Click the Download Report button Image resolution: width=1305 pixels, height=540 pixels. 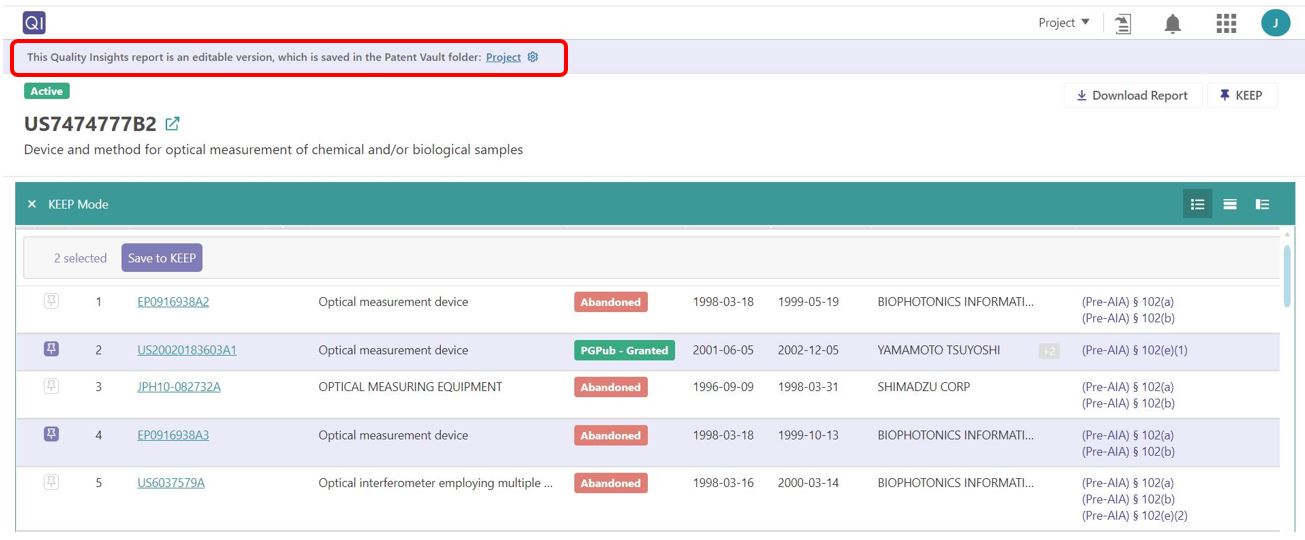point(1132,96)
